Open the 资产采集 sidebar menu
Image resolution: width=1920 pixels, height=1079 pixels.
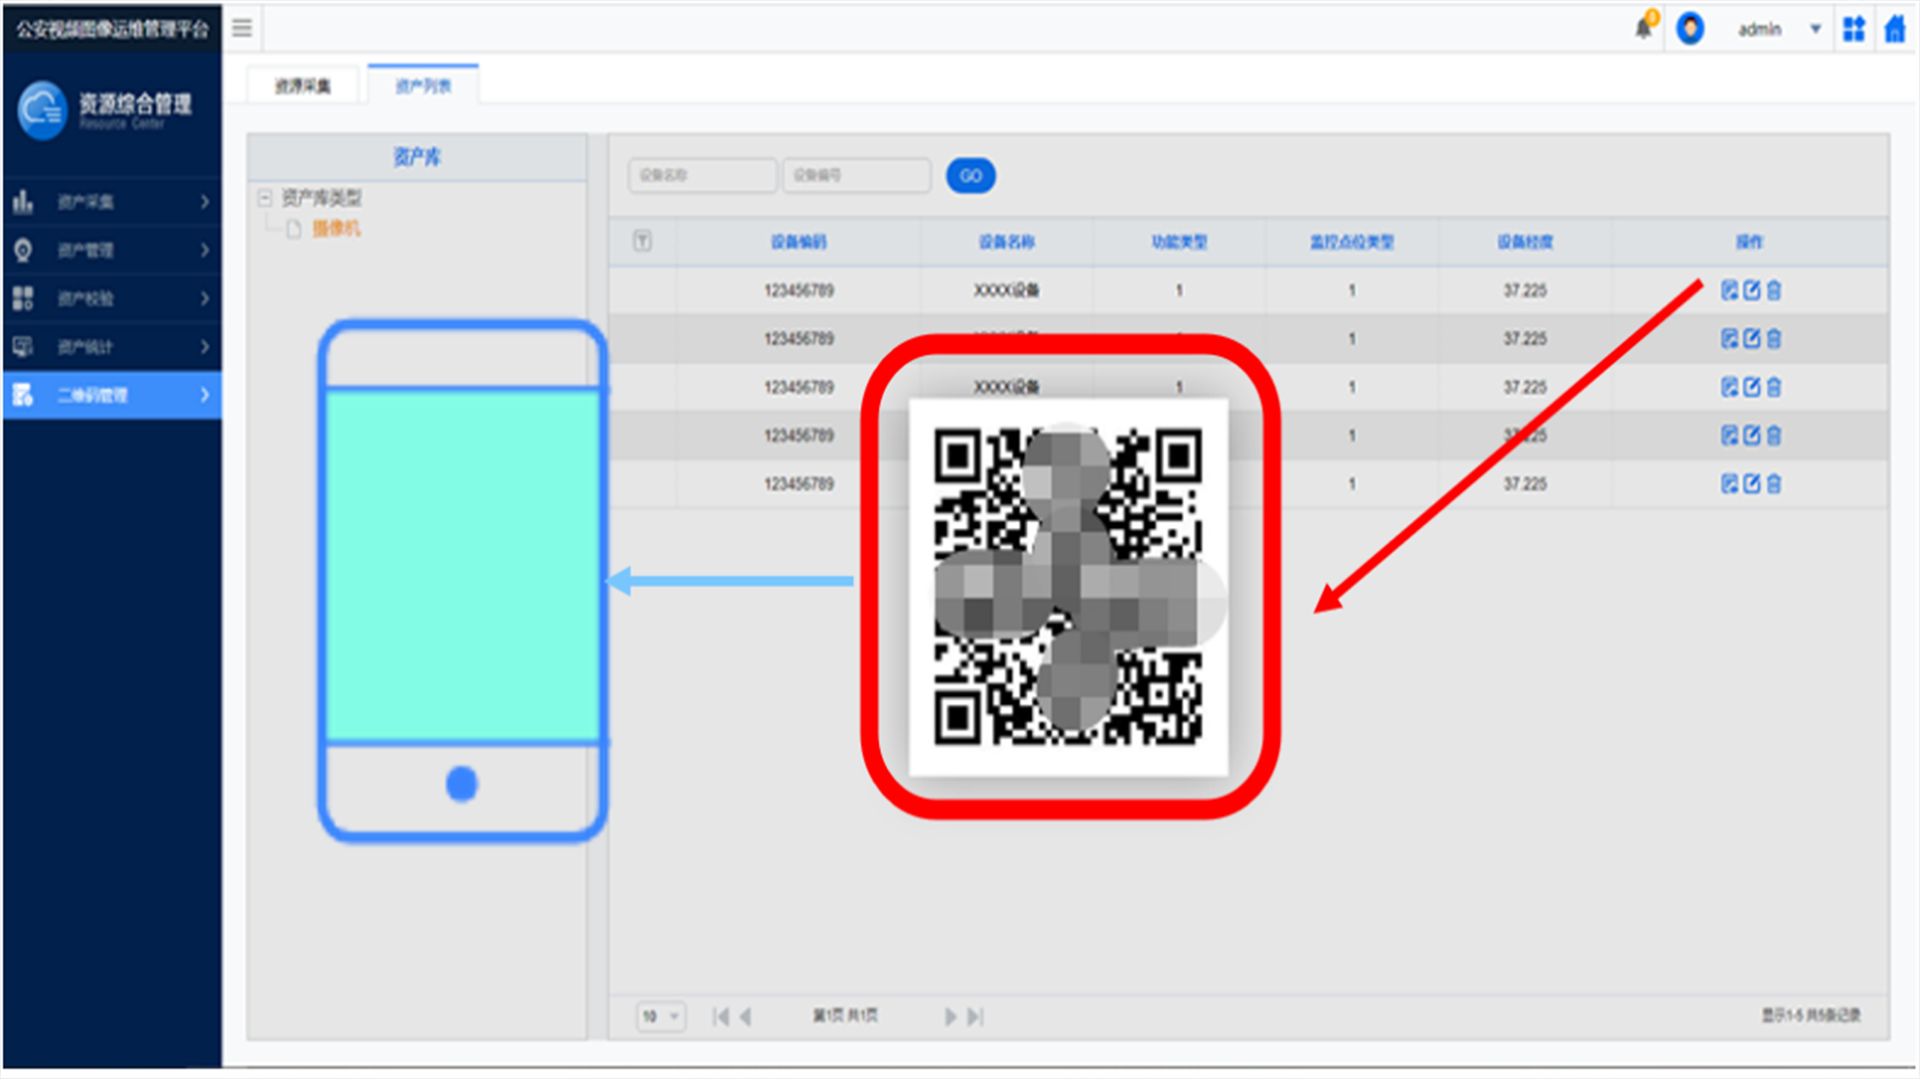point(112,202)
